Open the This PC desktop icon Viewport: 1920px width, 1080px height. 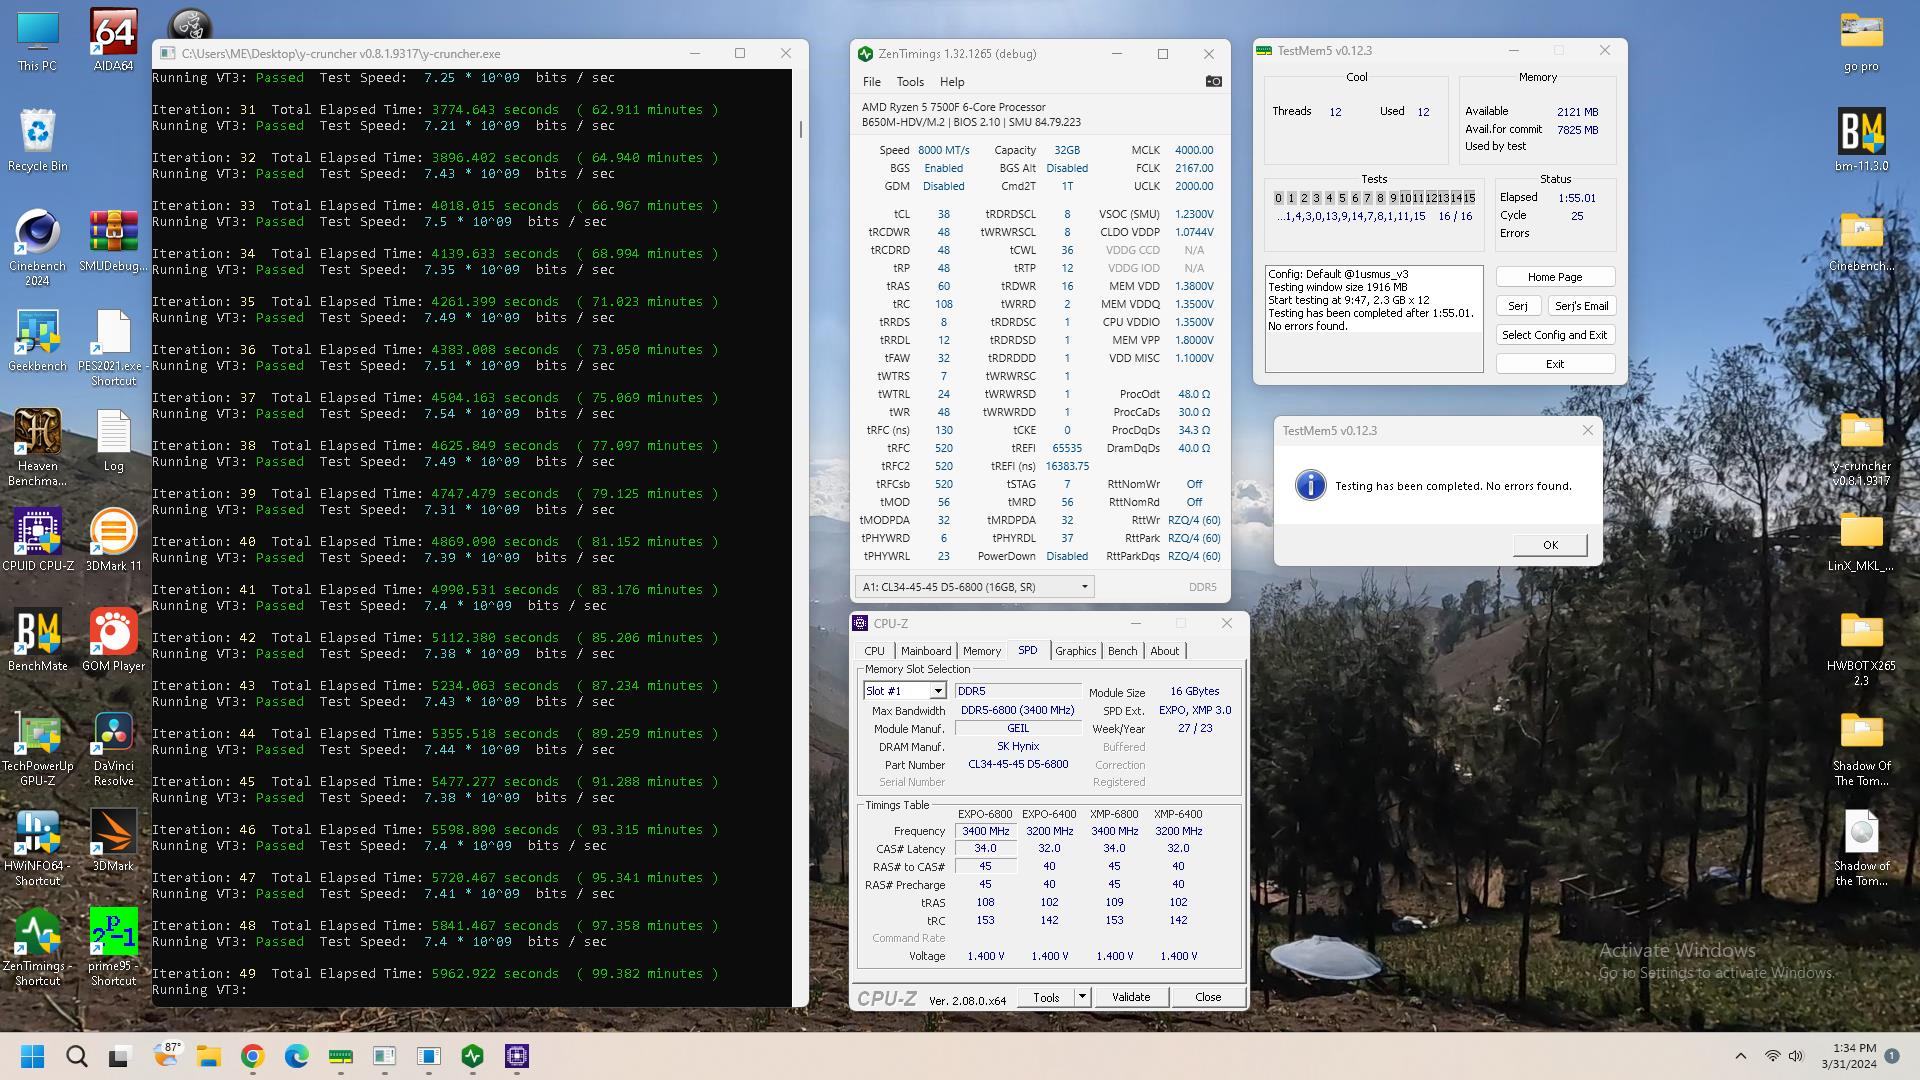pos(37,40)
